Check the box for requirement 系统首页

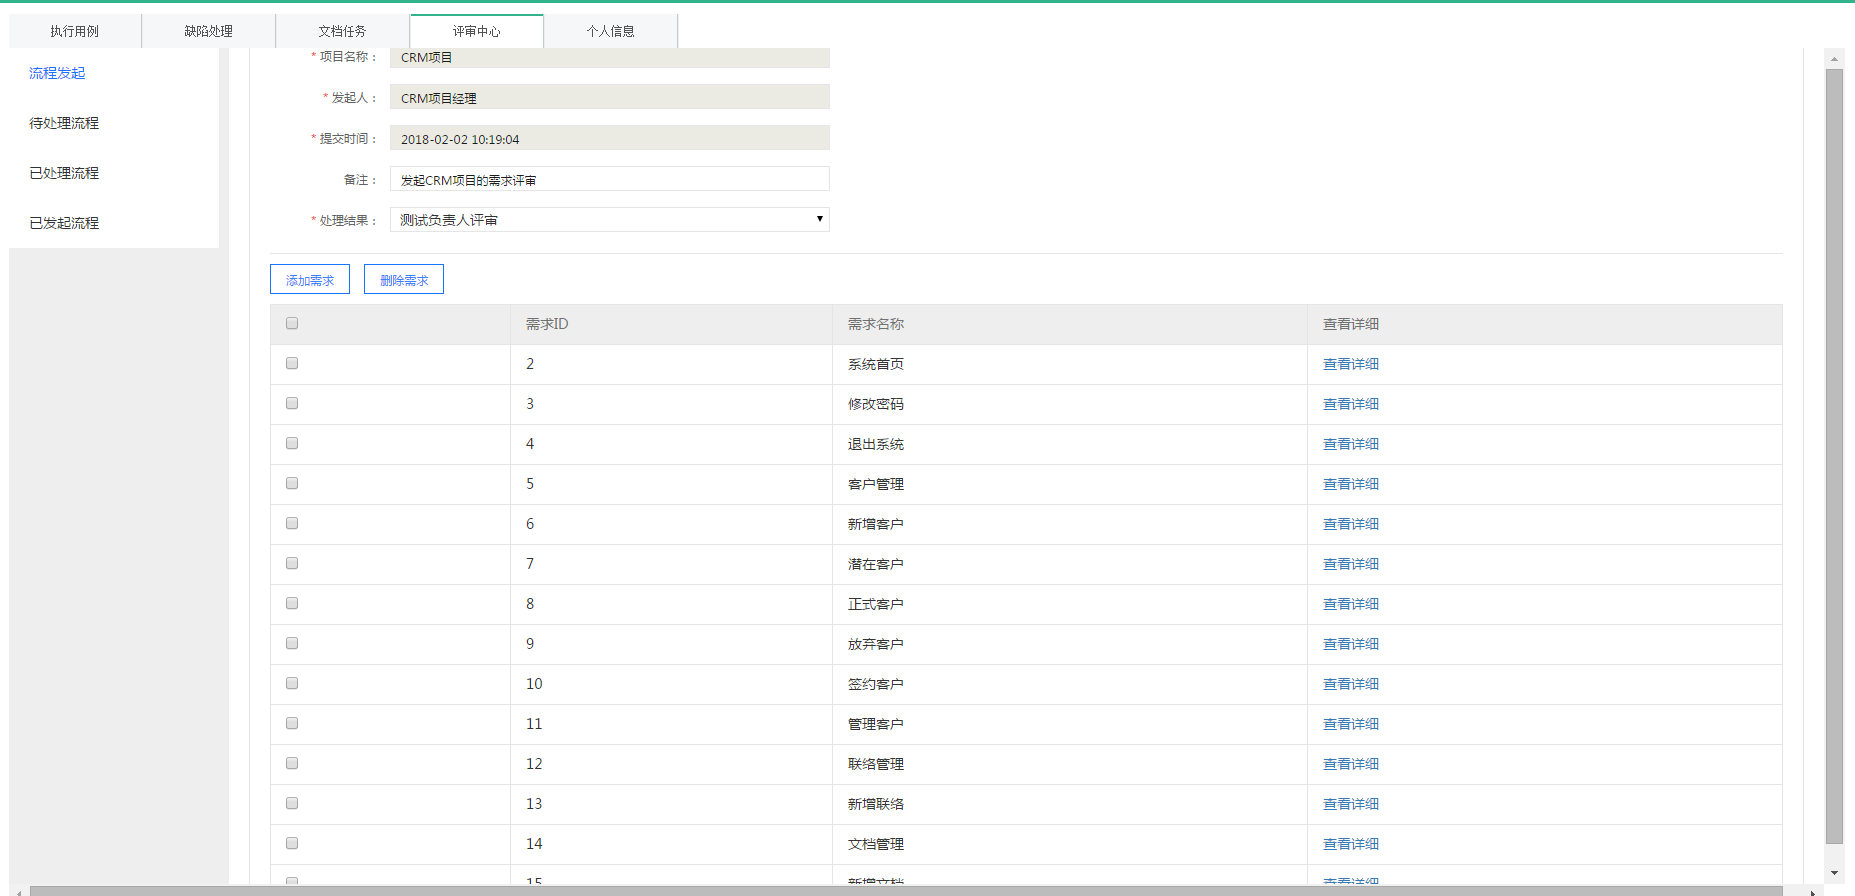292,363
